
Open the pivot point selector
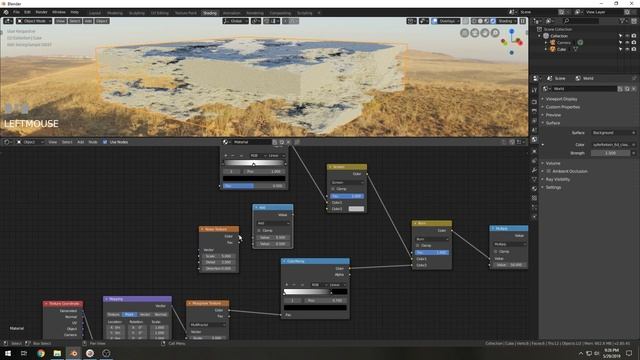click(256, 21)
